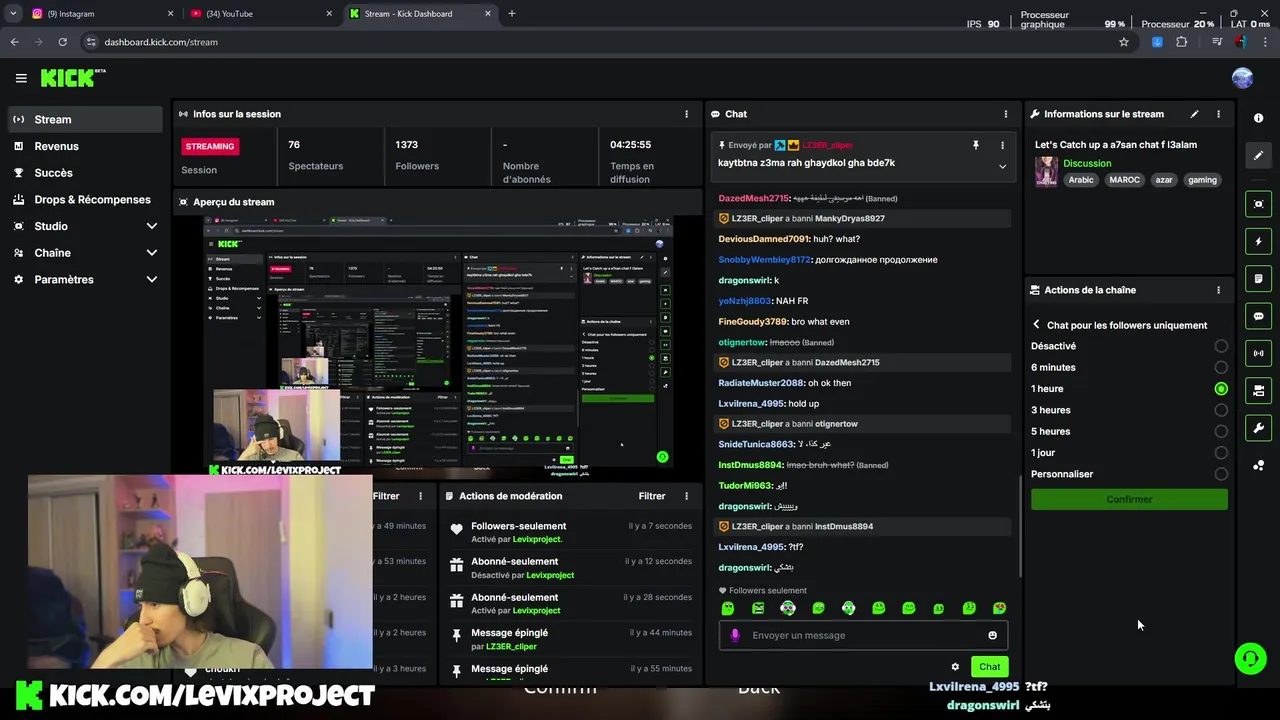Click the channel actions icon in right sidebar

(x=1258, y=390)
